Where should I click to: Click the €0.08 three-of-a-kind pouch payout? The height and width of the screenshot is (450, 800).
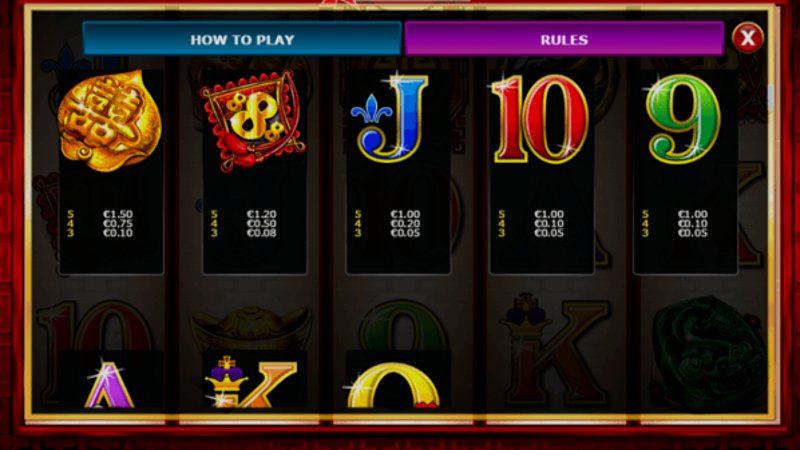tap(261, 233)
